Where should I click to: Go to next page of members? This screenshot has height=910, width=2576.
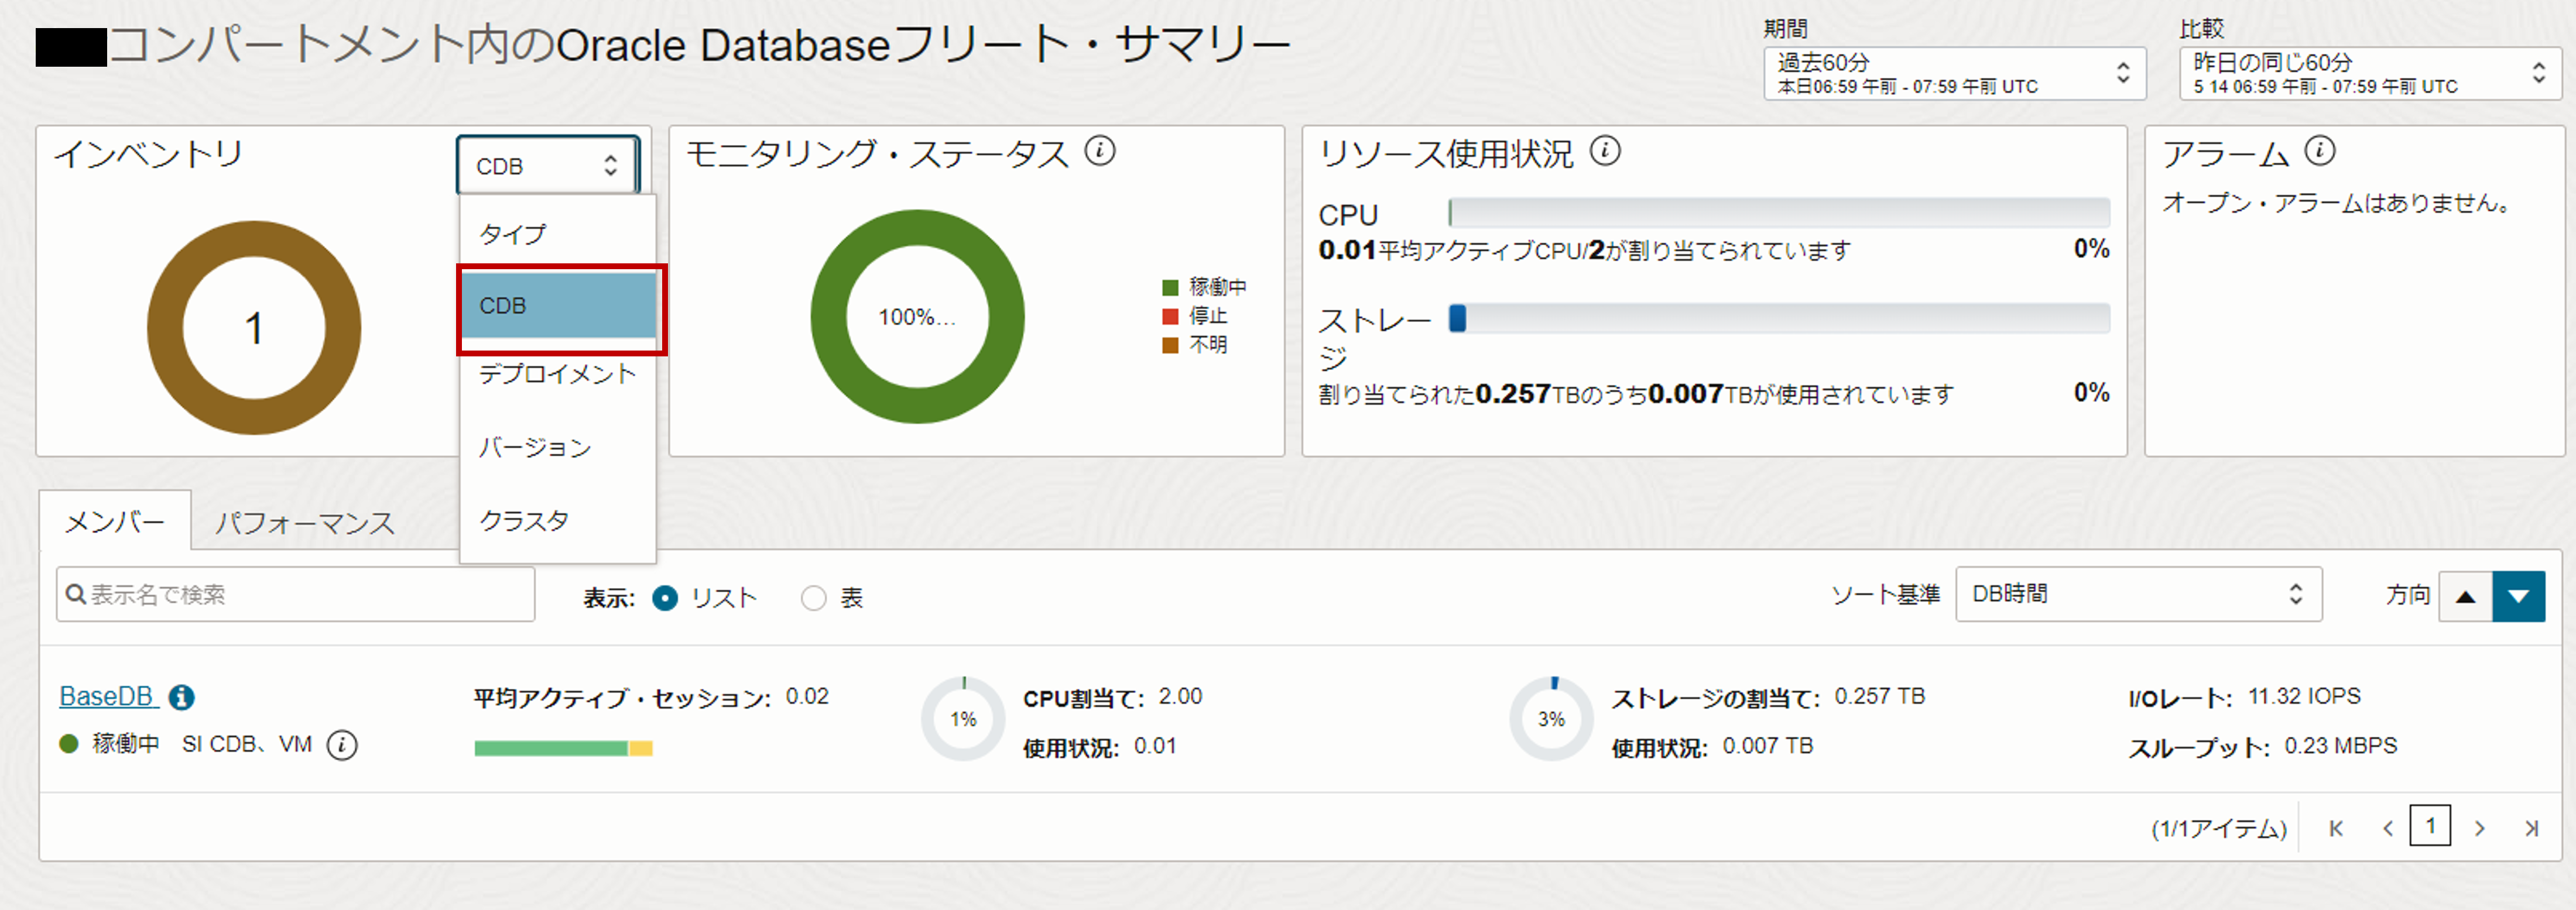click(2480, 828)
